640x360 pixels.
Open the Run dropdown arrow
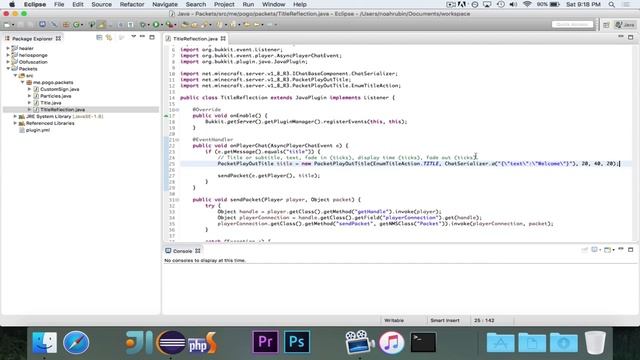coord(162,25)
